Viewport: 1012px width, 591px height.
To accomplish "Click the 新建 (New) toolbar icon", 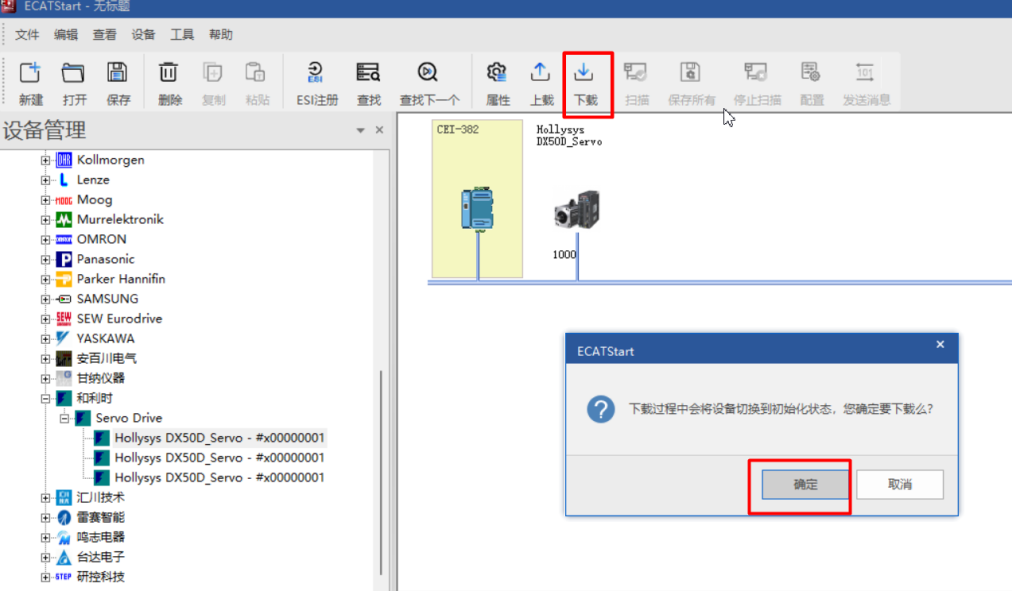I will [x=31, y=74].
